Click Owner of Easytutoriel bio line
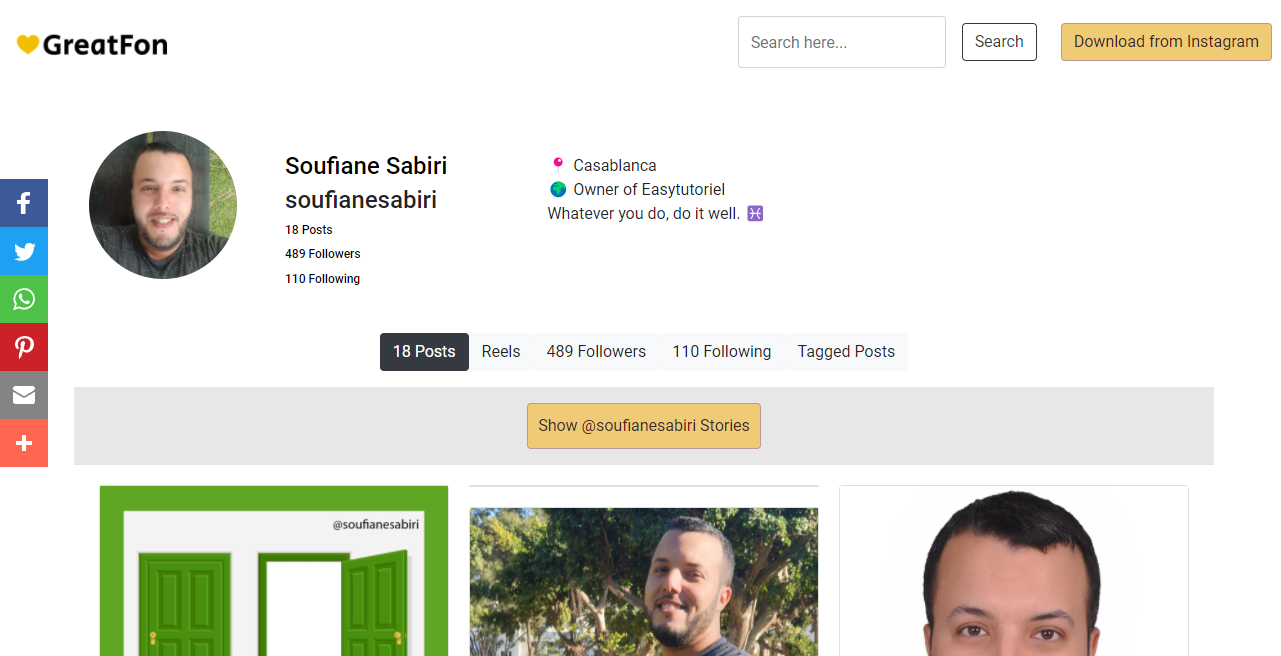The height and width of the screenshot is (656, 1281). (649, 189)
